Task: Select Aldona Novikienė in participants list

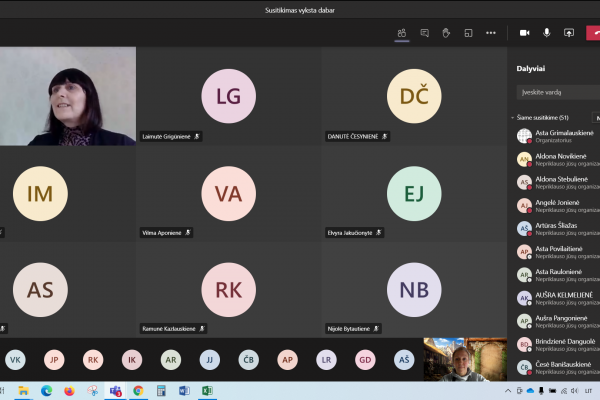Action: 558,159
